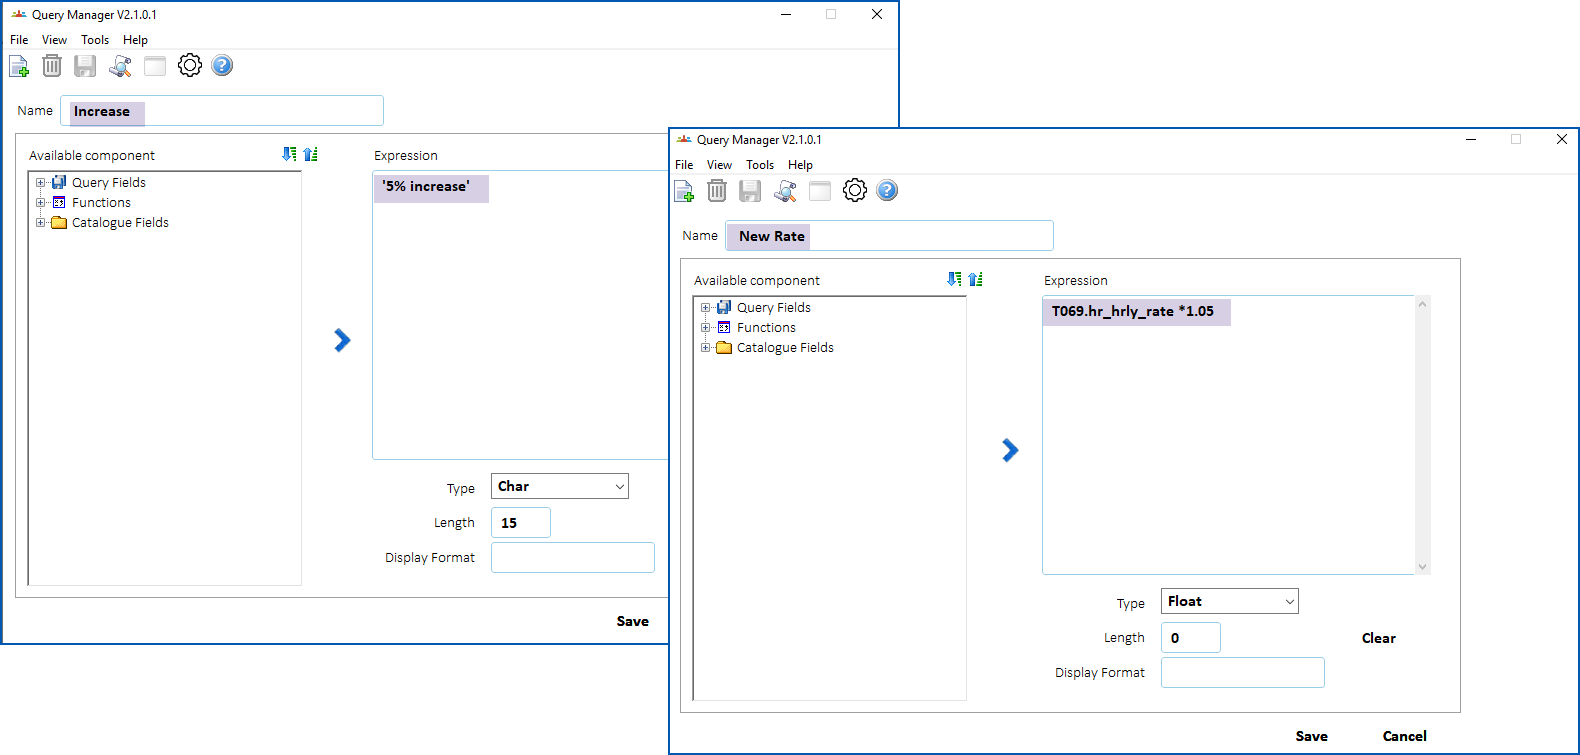
Task: Click Save button in back window
Action: click(x=632, y=621)
